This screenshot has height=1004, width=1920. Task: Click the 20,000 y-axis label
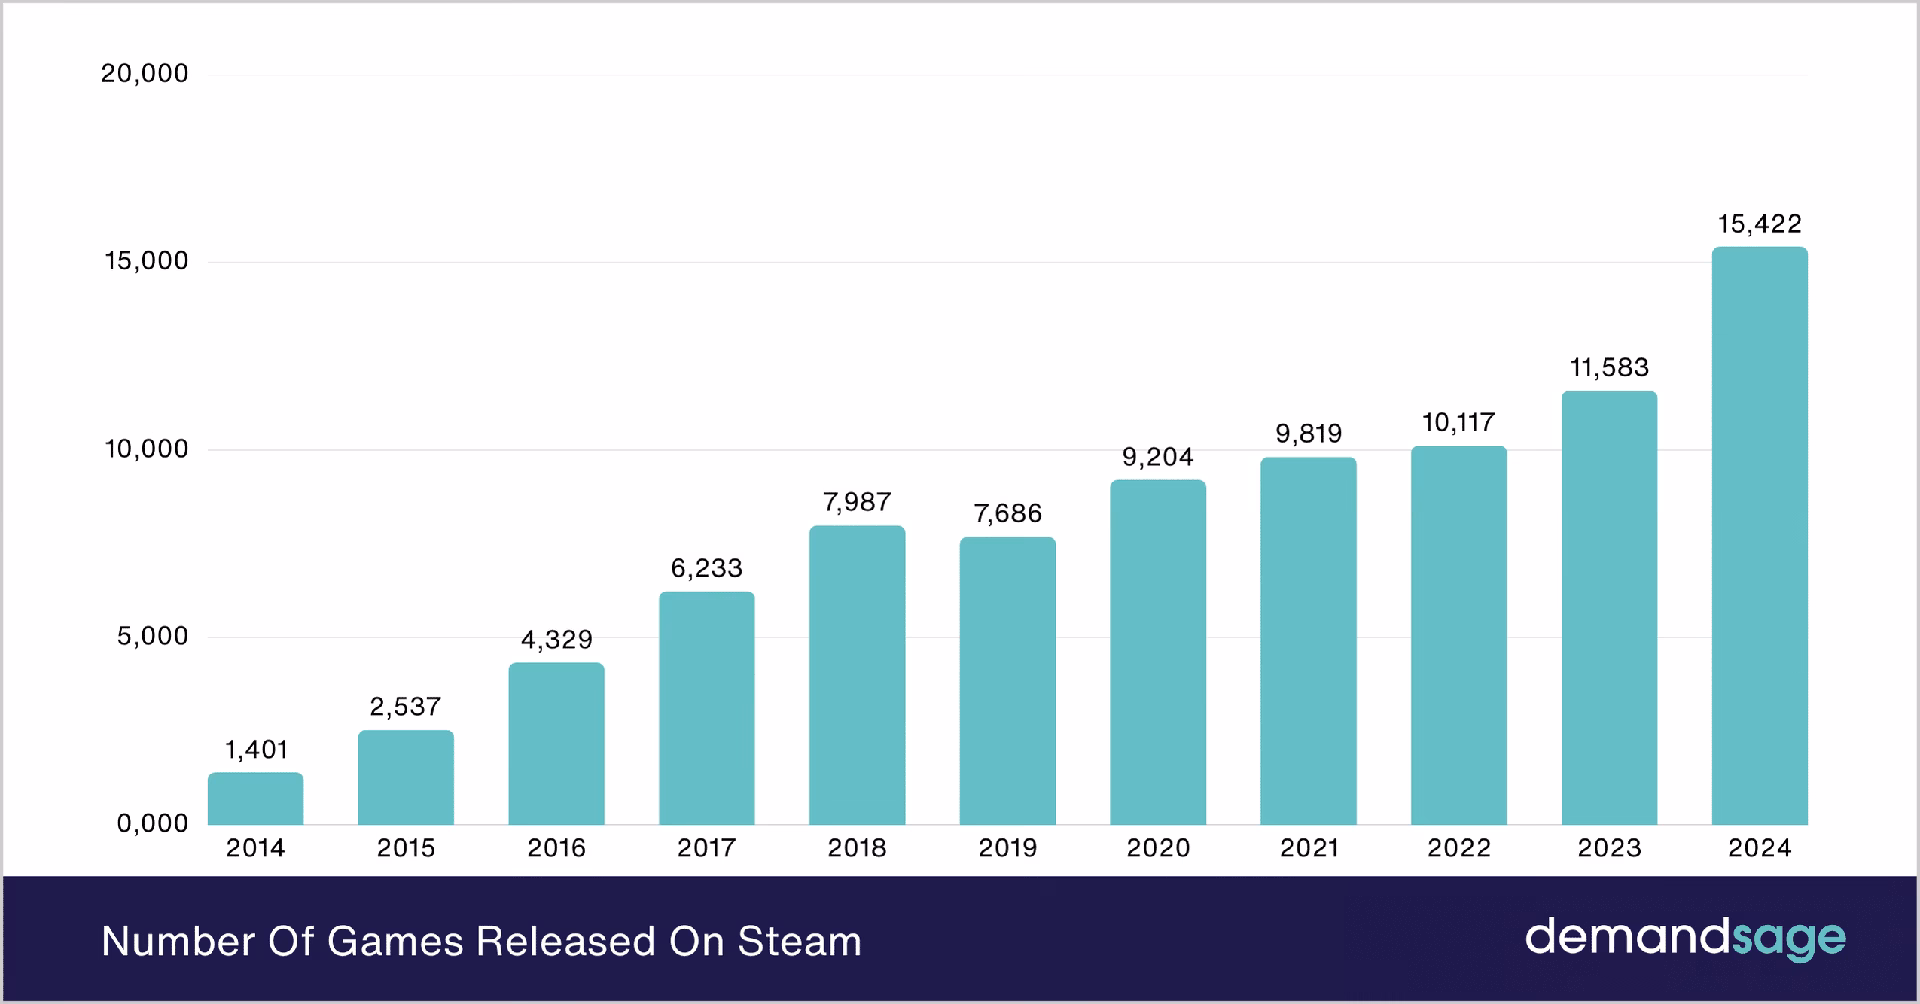click(x=145, y=73)
